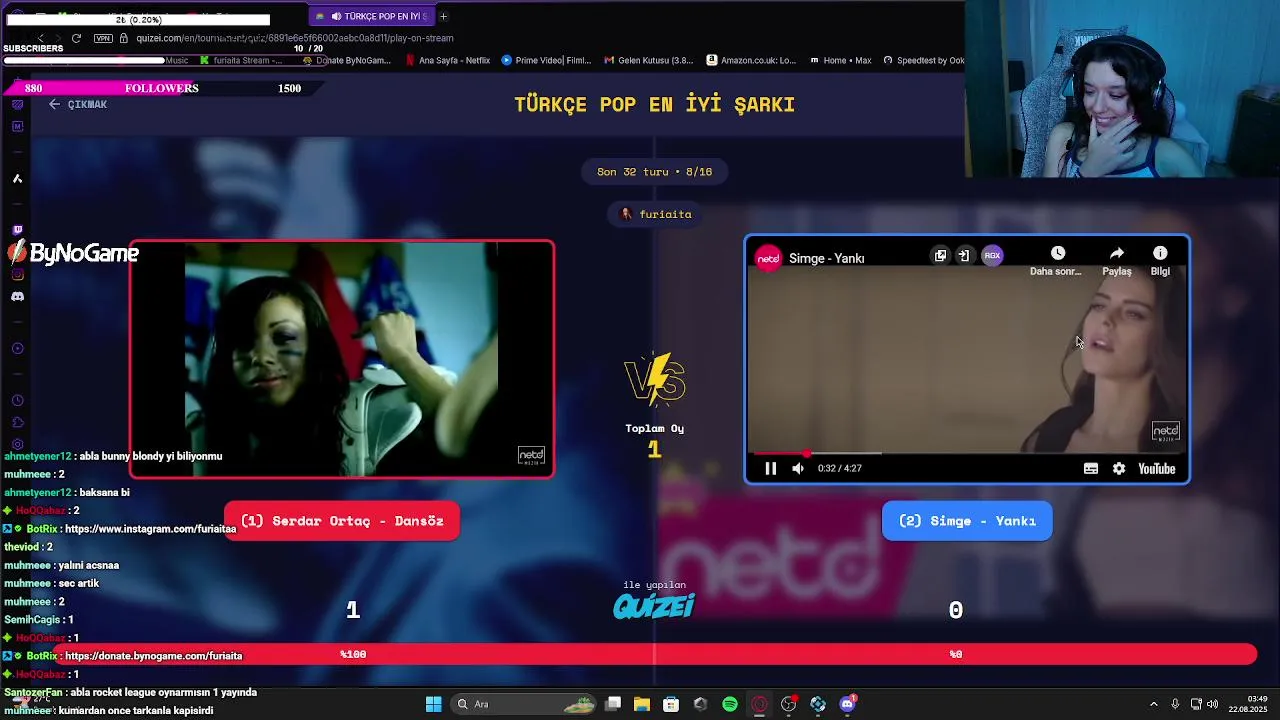Open YouTube player settings gear
Image resolution: width=1280 pixels, height=720 pixels.
tap(1119, 468)
